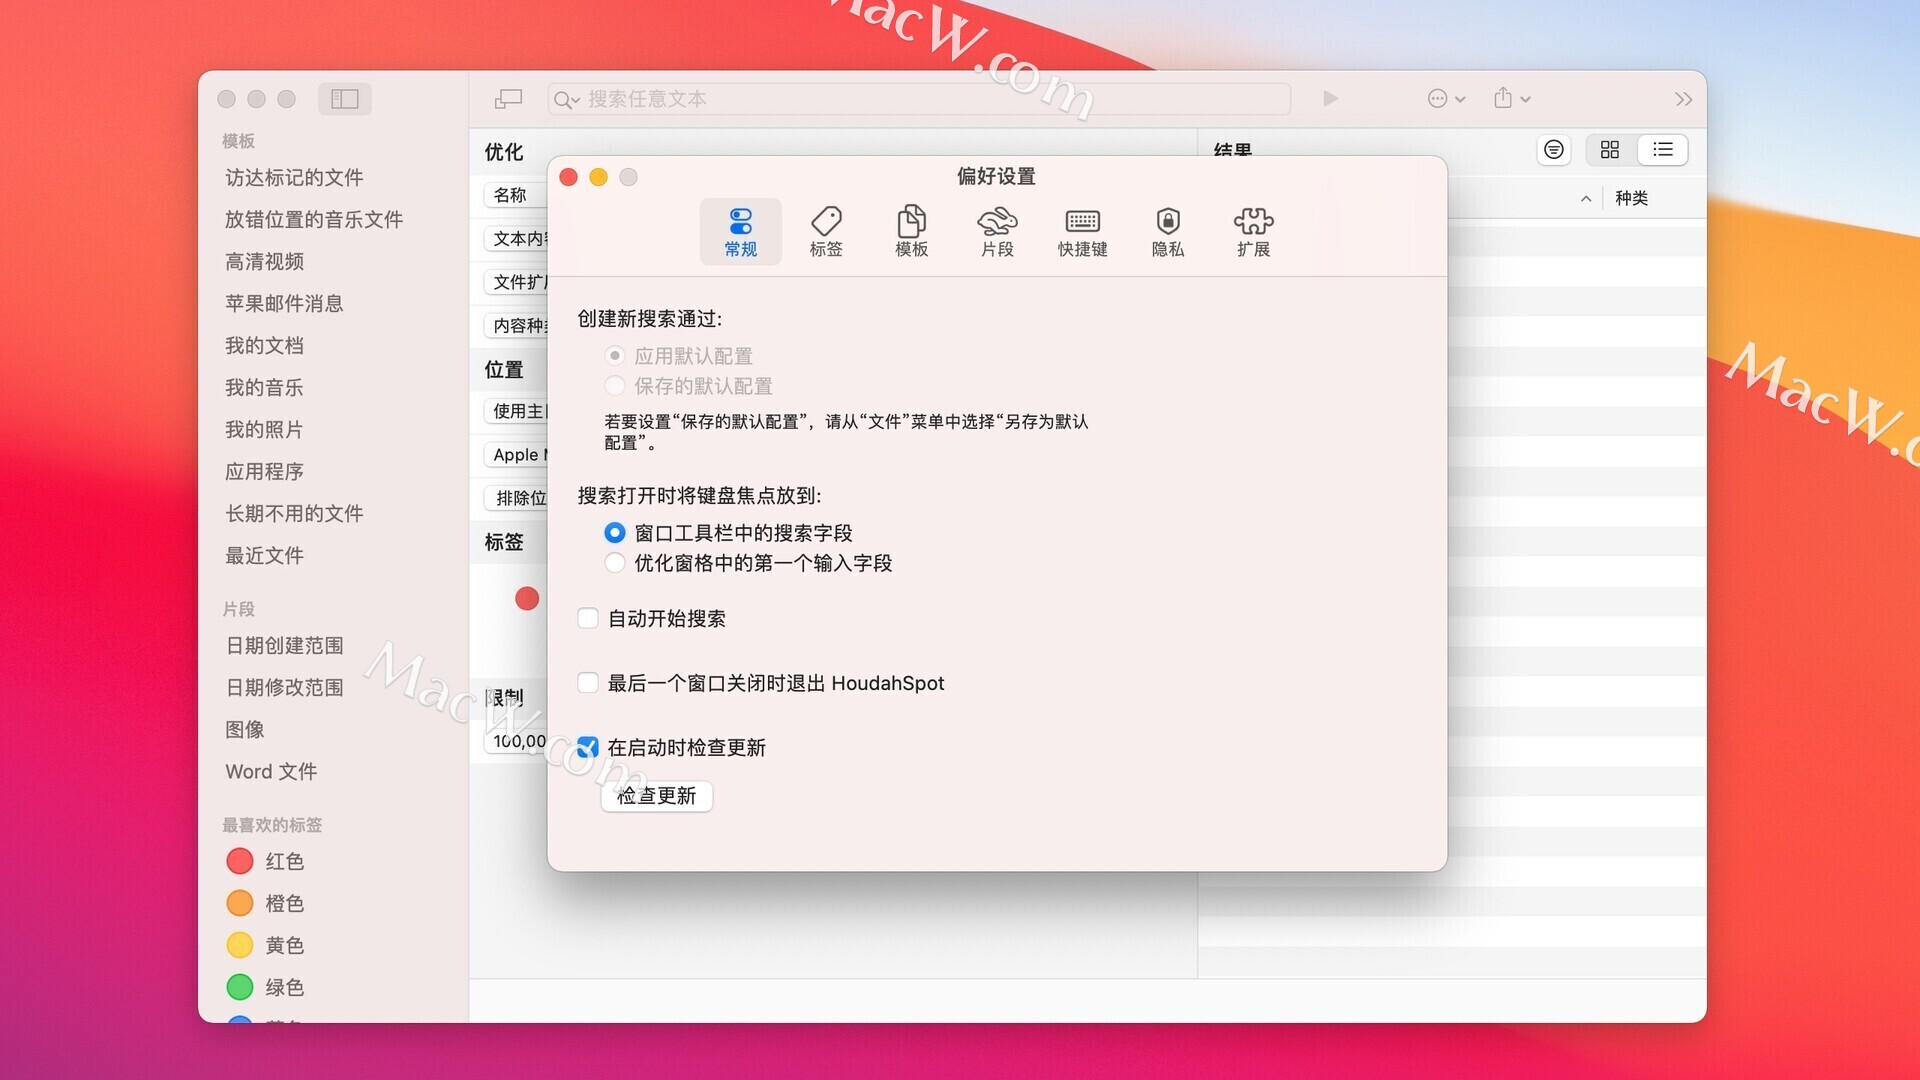Select 我的音乐 template

tap(264, 388)
